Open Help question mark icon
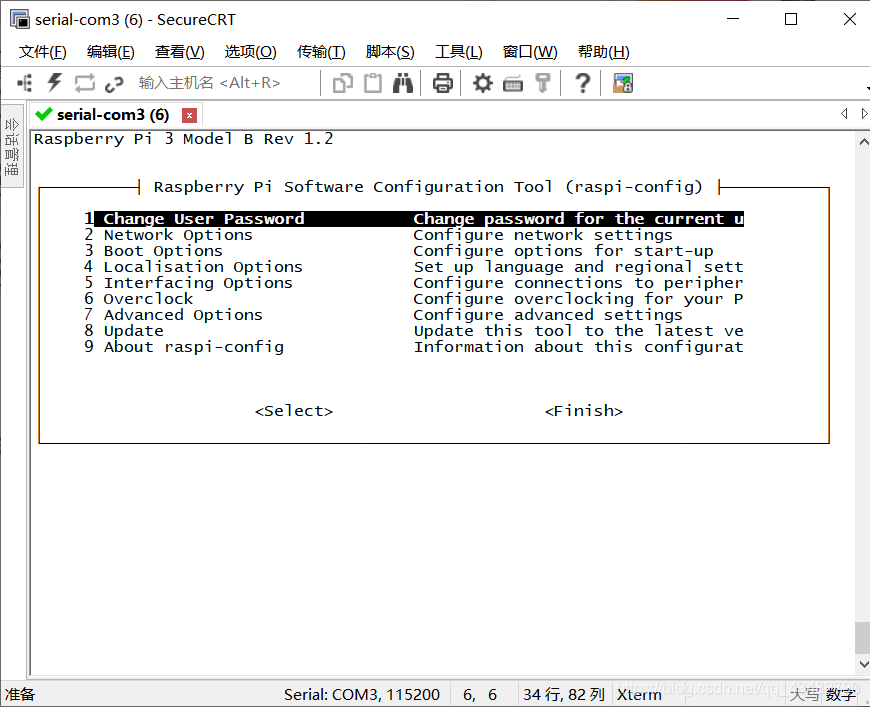This screenshot has width=870, height=707. pyautogui.click(x=582, y=83)
